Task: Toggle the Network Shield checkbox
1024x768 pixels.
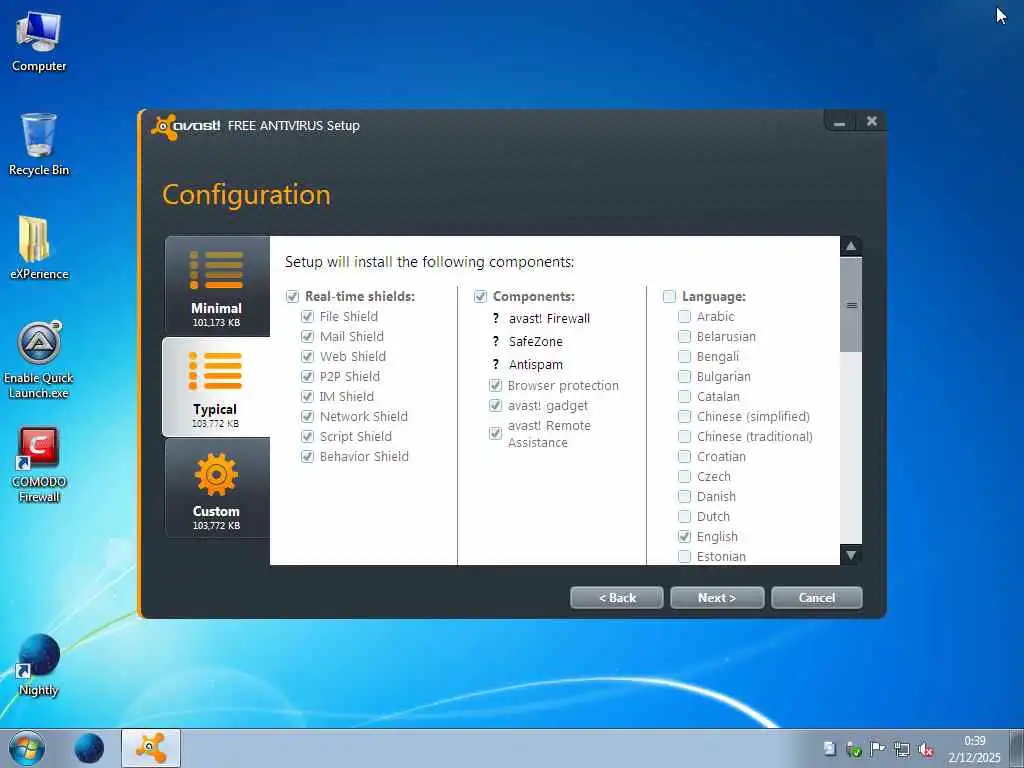Action: click(x=308, y=417)
